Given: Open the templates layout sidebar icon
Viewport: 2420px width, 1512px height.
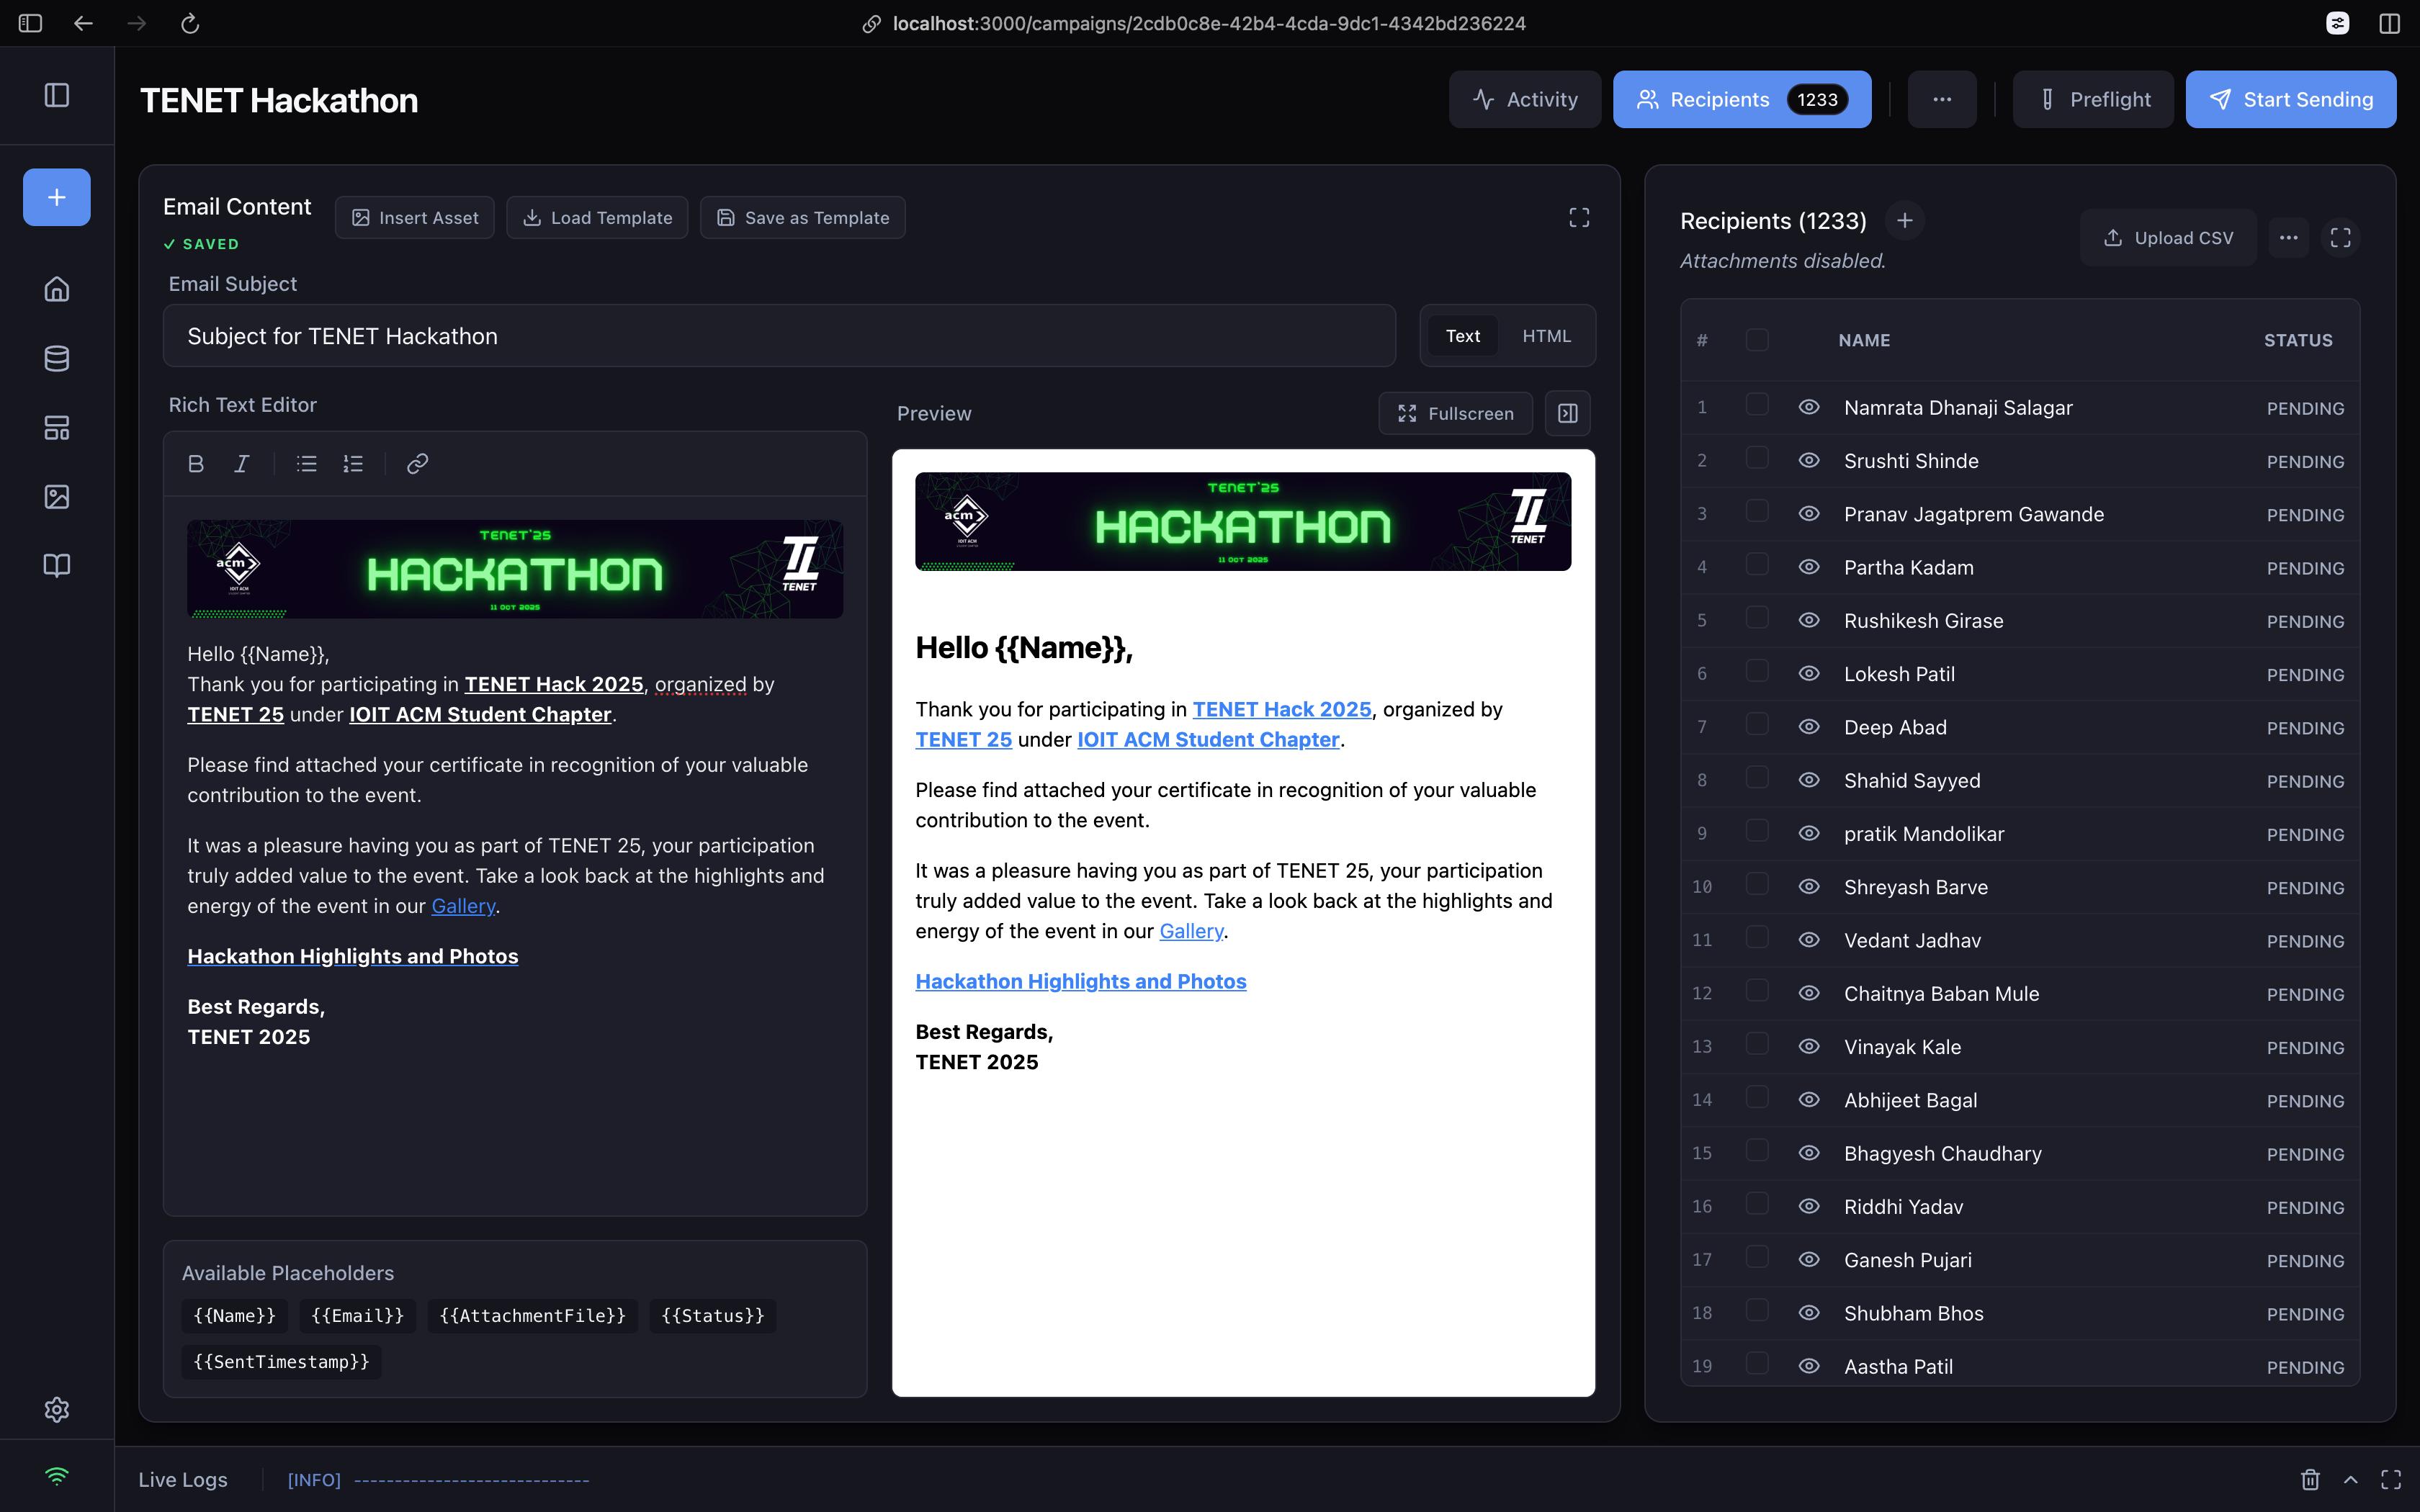Looking at the screenshot, I should pos(57,428).
